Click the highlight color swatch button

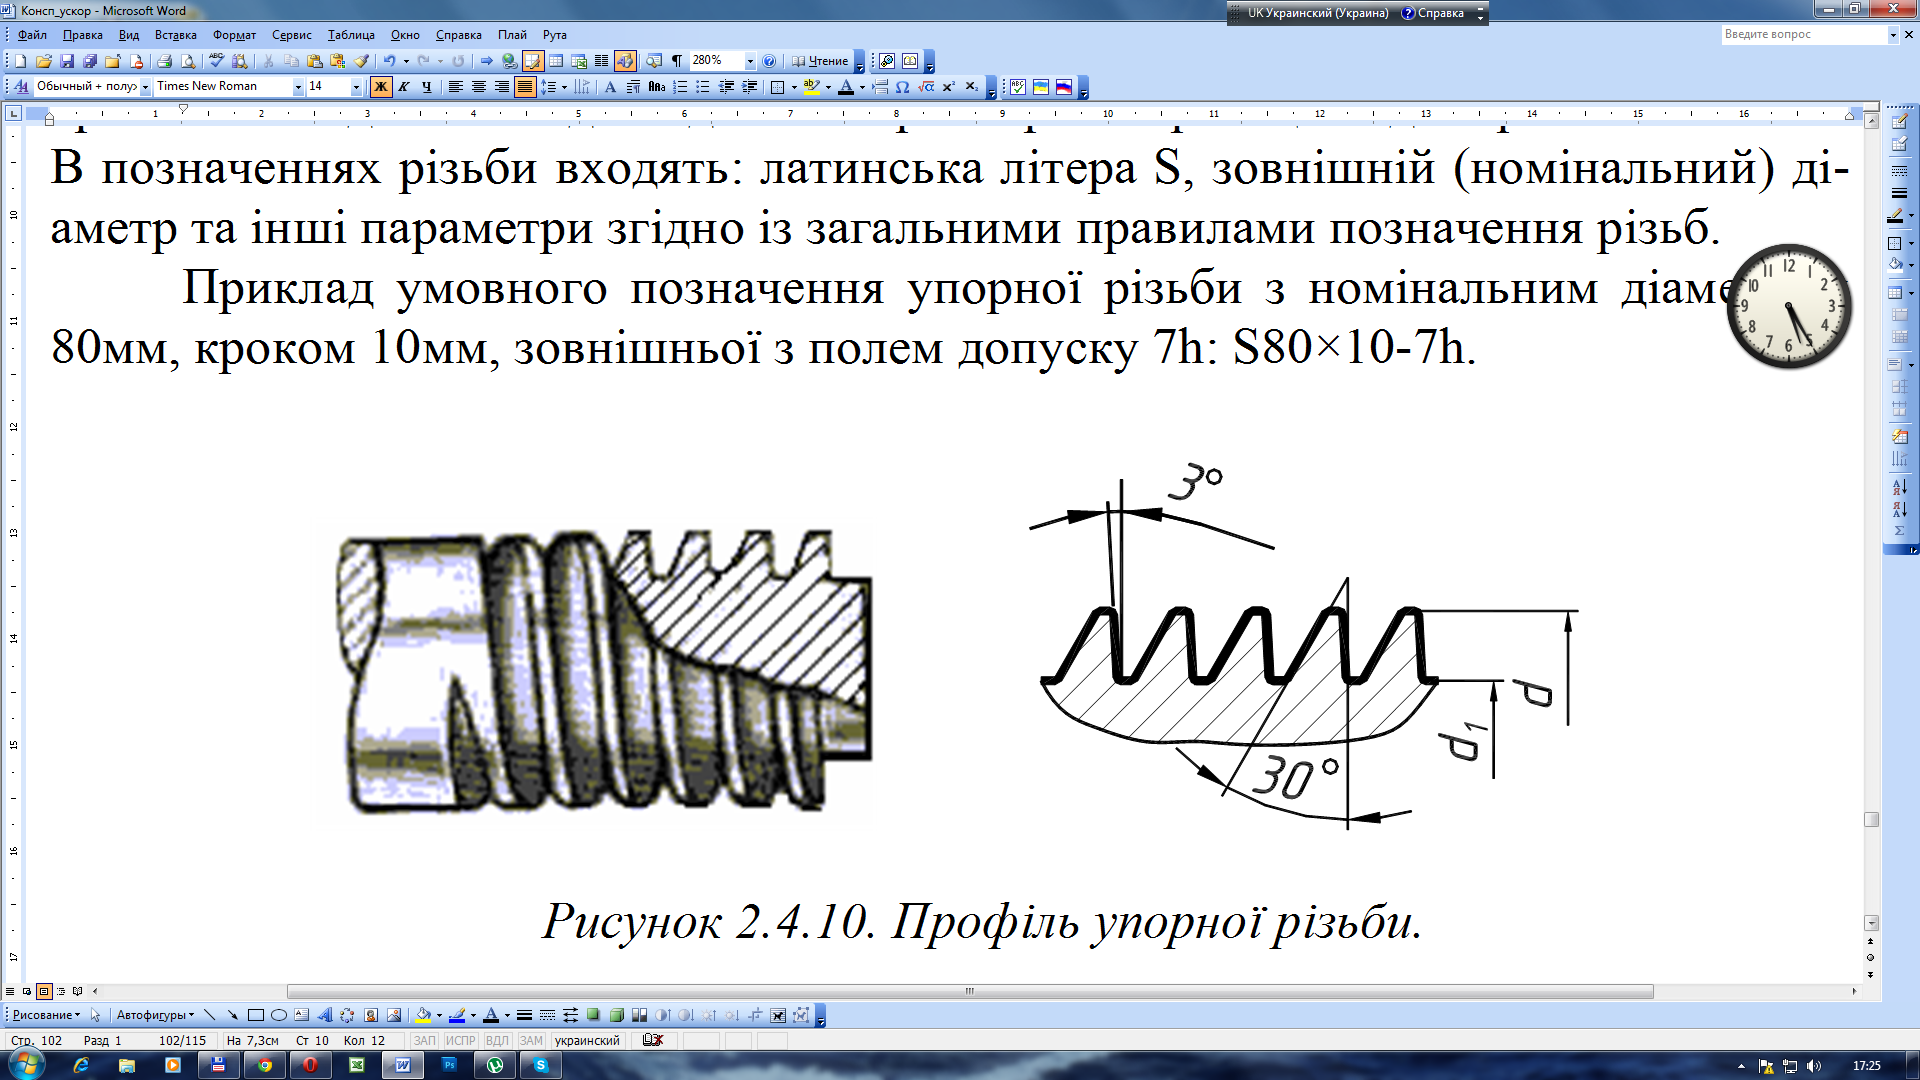[x=811, y=87]
